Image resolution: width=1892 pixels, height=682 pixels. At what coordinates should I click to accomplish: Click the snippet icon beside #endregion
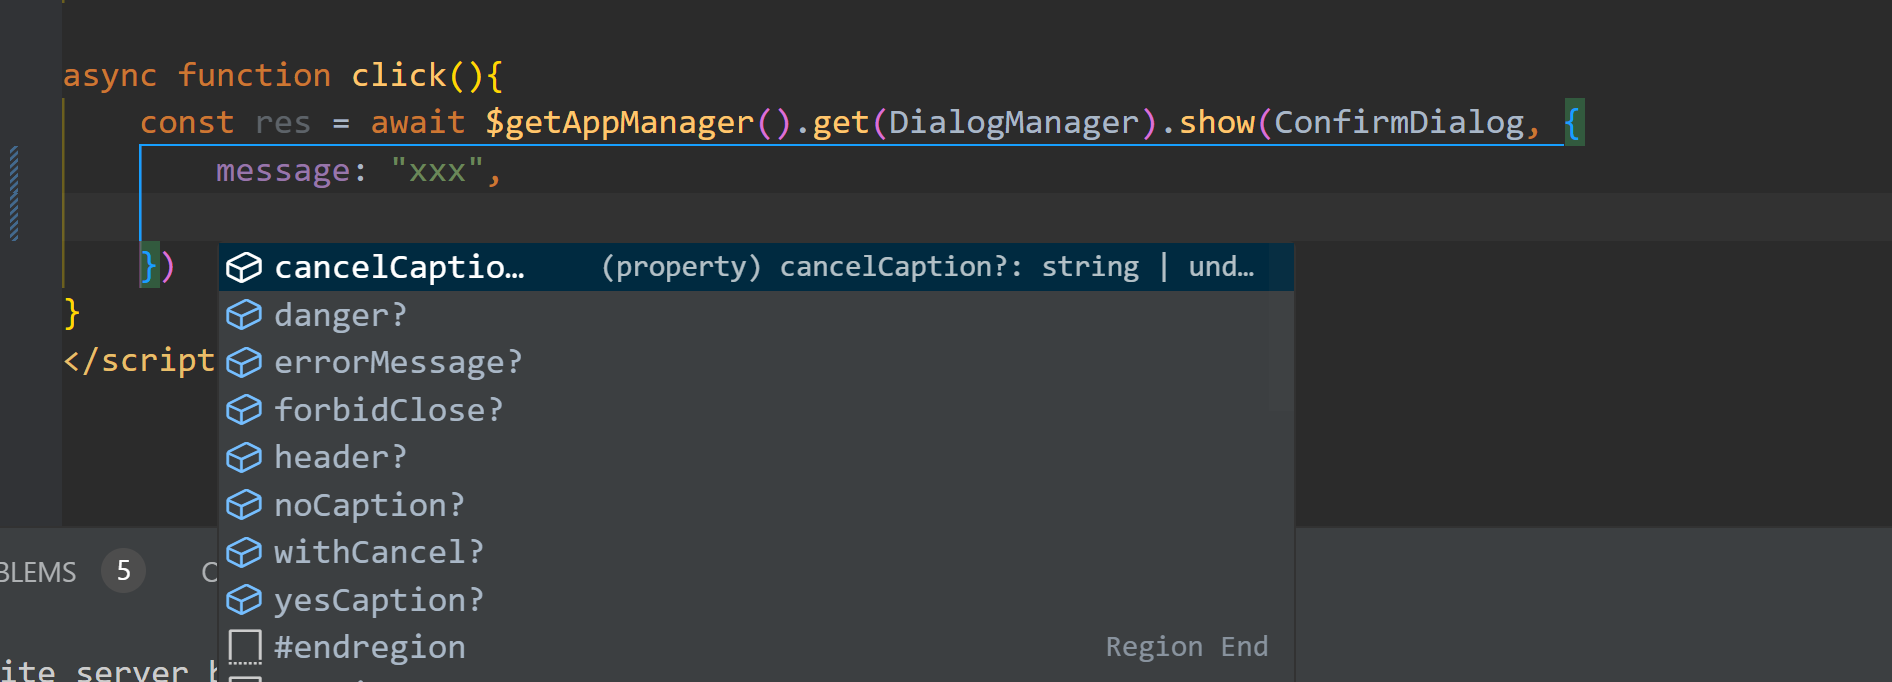click(244, 647)
